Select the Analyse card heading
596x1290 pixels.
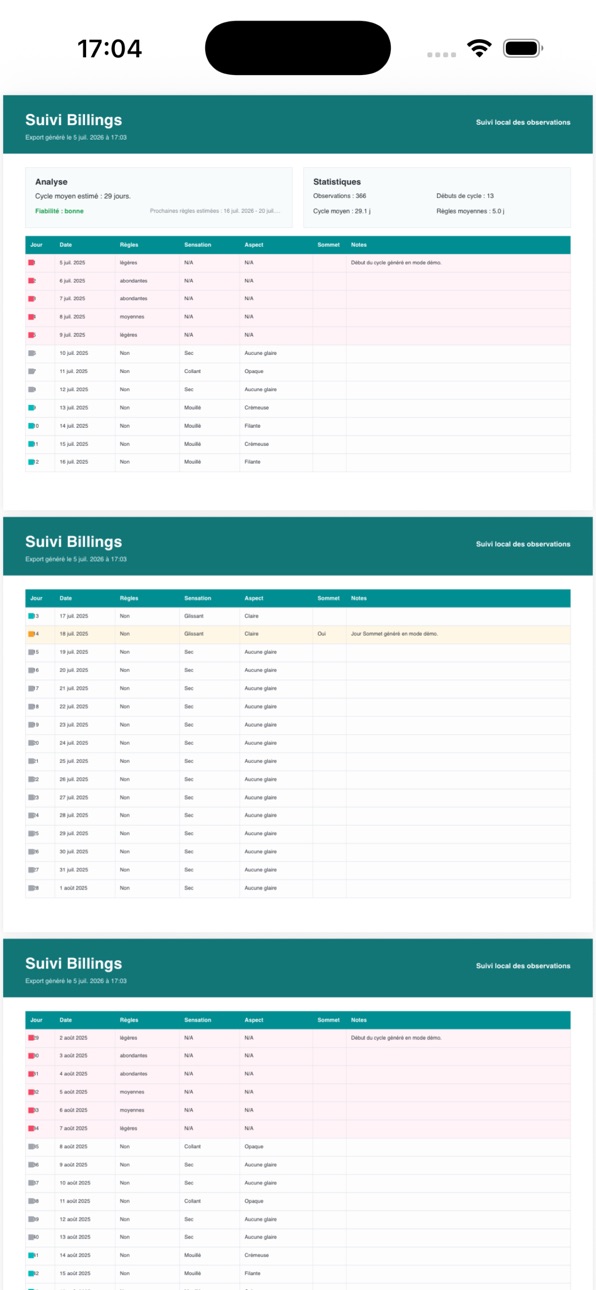point(51,182)
